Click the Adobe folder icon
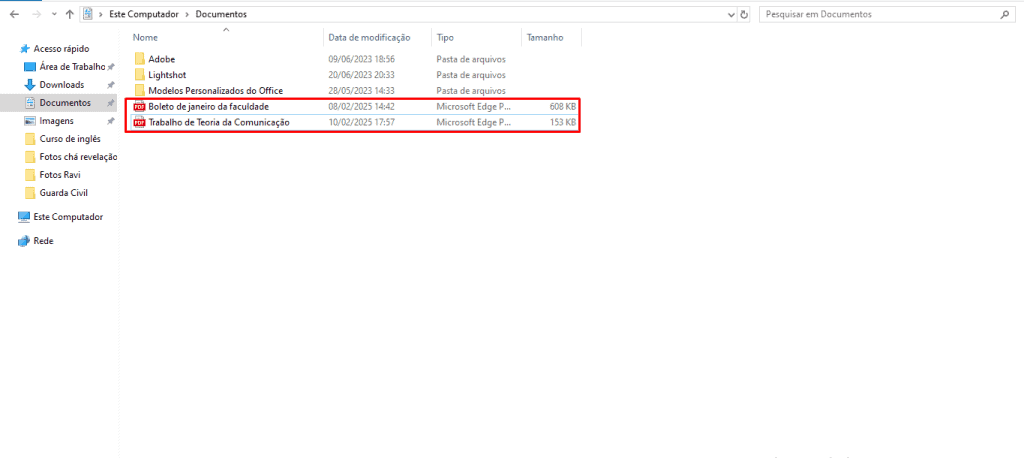 (x=139, y=59)
